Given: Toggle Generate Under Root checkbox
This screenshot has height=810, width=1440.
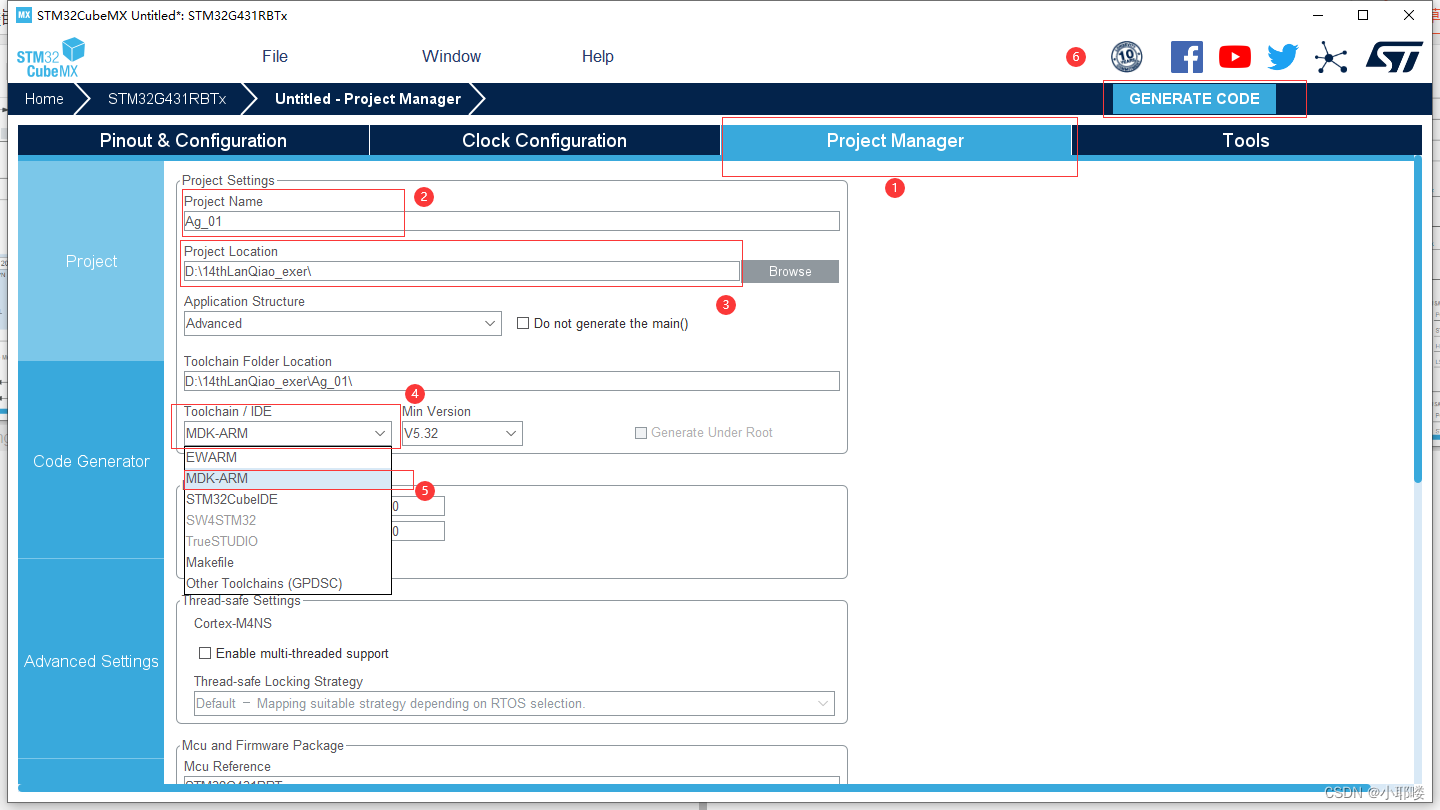Looking at the screenshot, I should pyautogui.click(x=642, y=433).
